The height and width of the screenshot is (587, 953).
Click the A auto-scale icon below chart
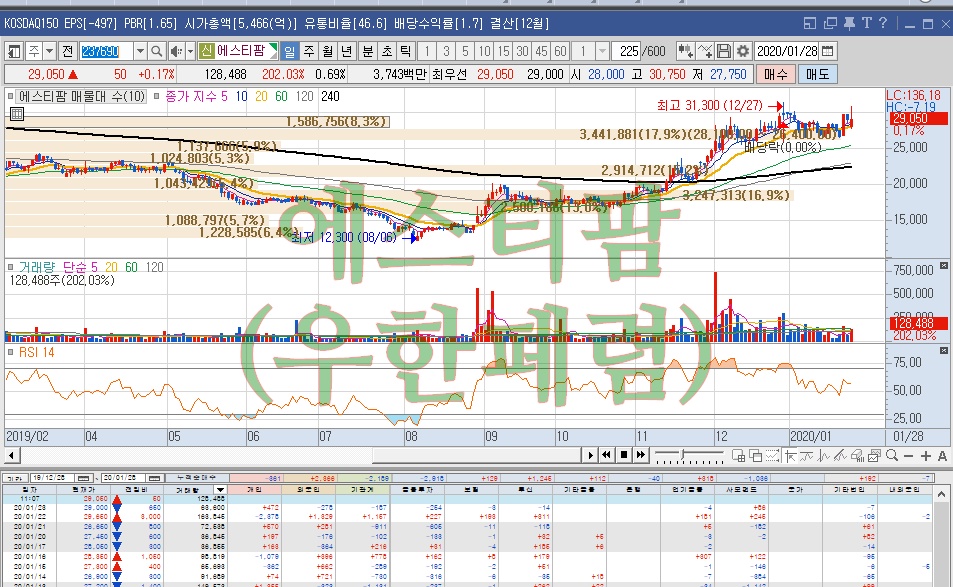pos(943,456)
